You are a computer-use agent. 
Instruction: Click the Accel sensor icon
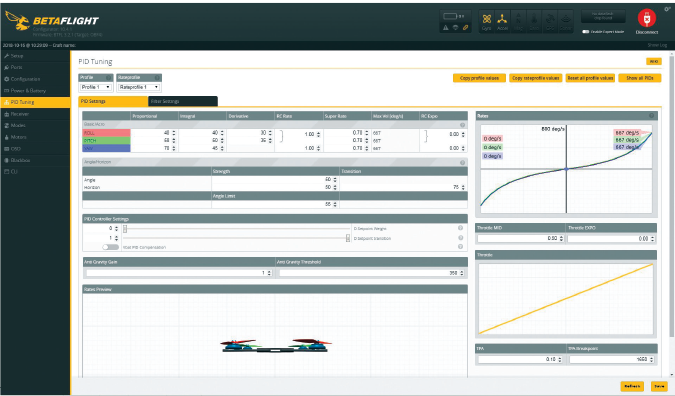[x=502, y=21]
